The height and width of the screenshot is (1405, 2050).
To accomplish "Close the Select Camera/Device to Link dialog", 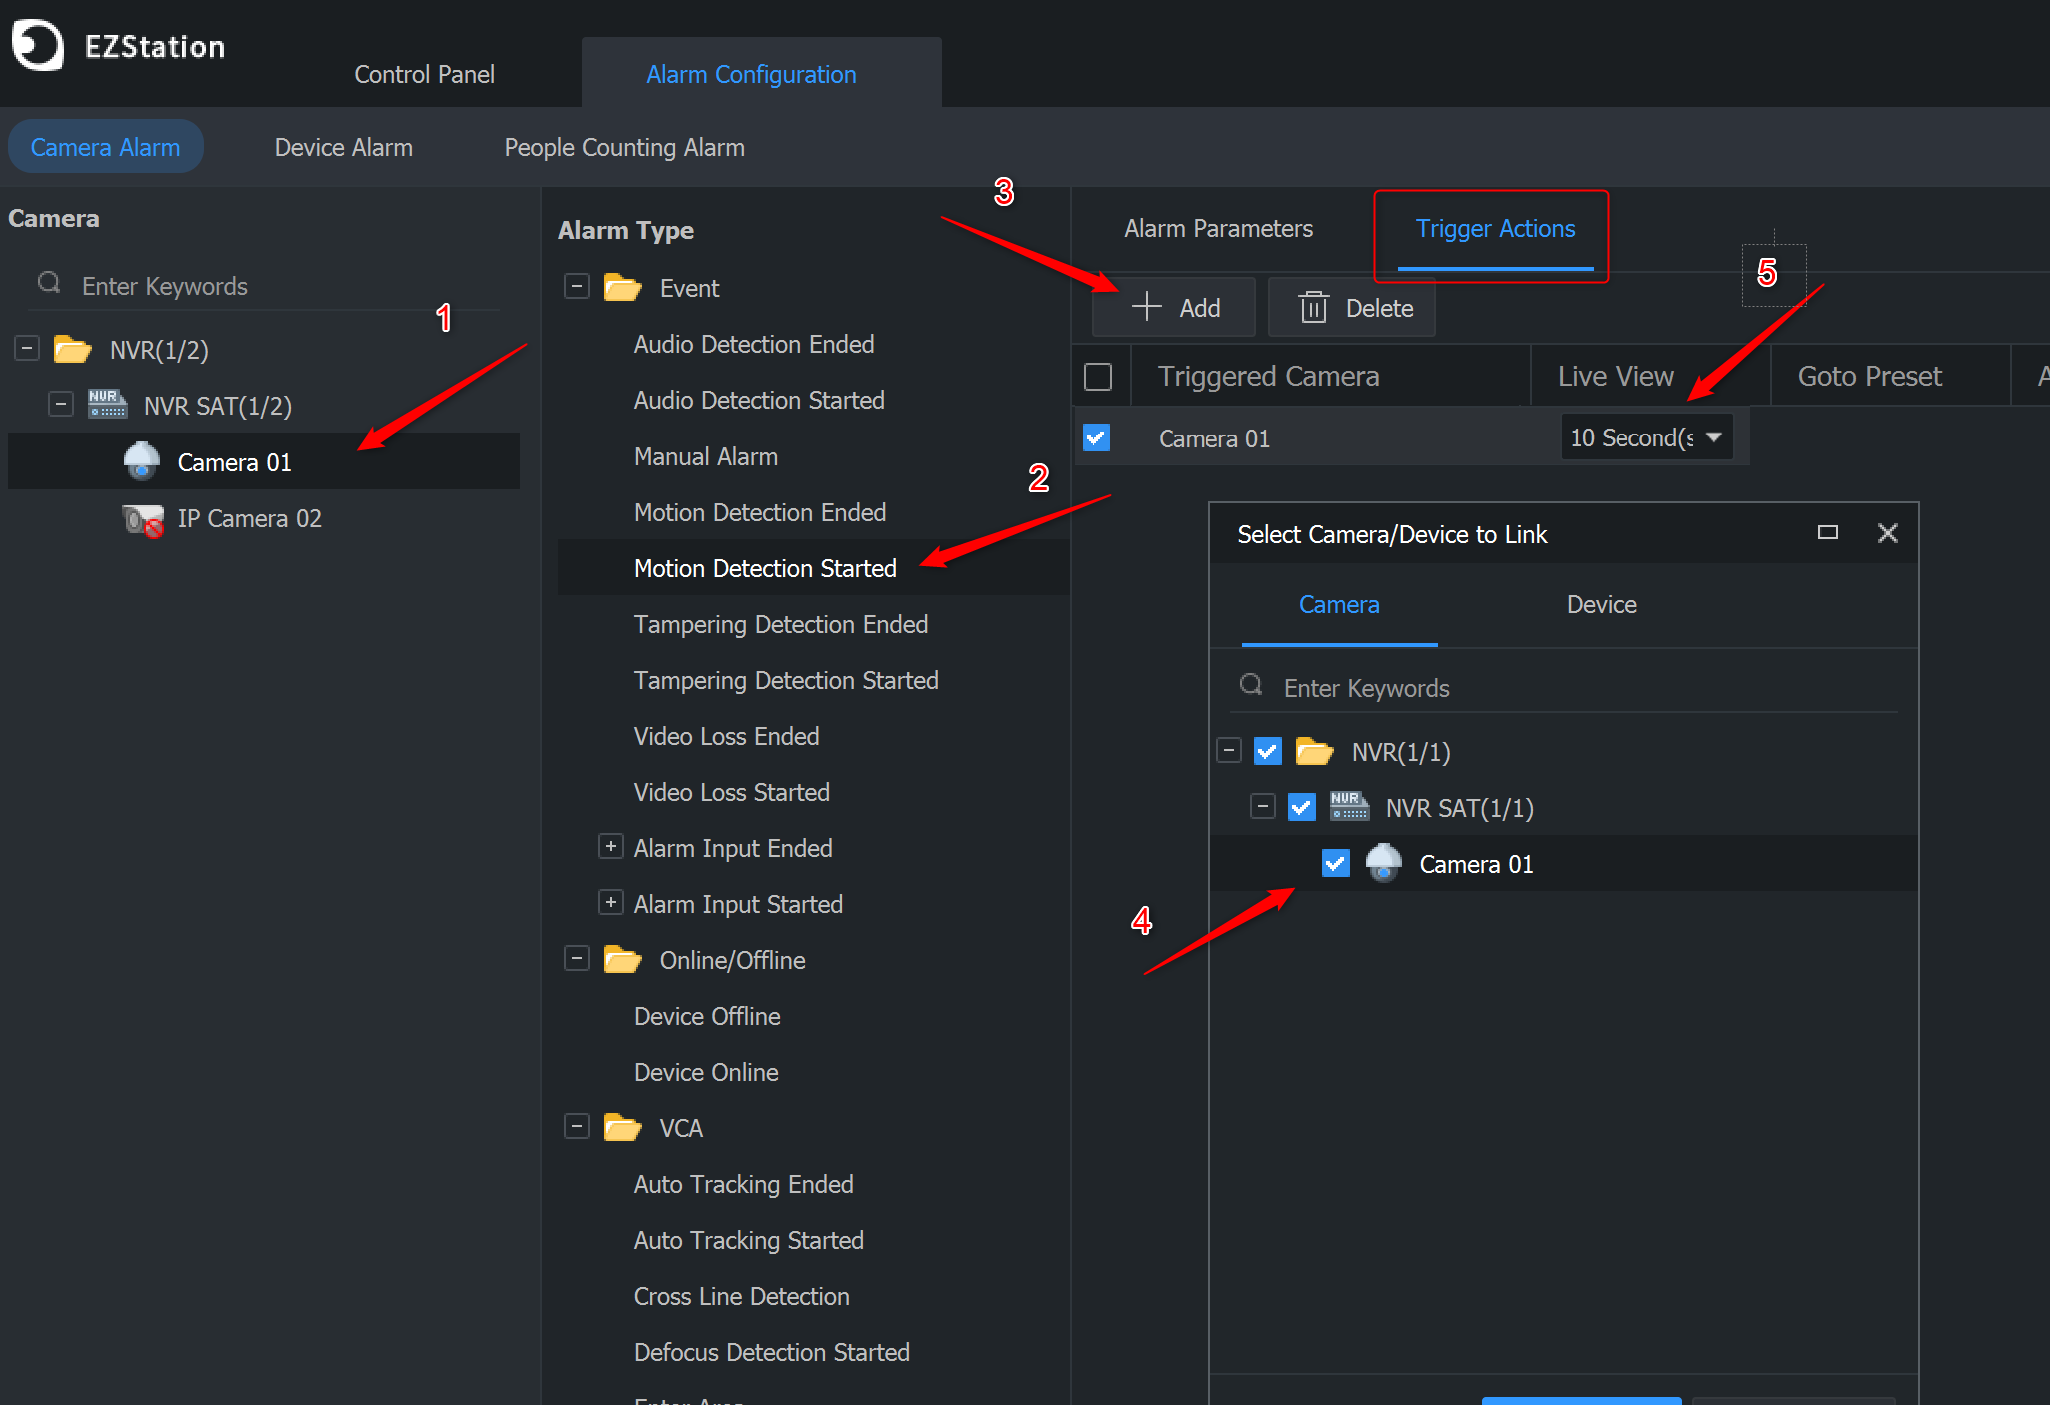I will pyautogui.click(x=1888, y=533).
